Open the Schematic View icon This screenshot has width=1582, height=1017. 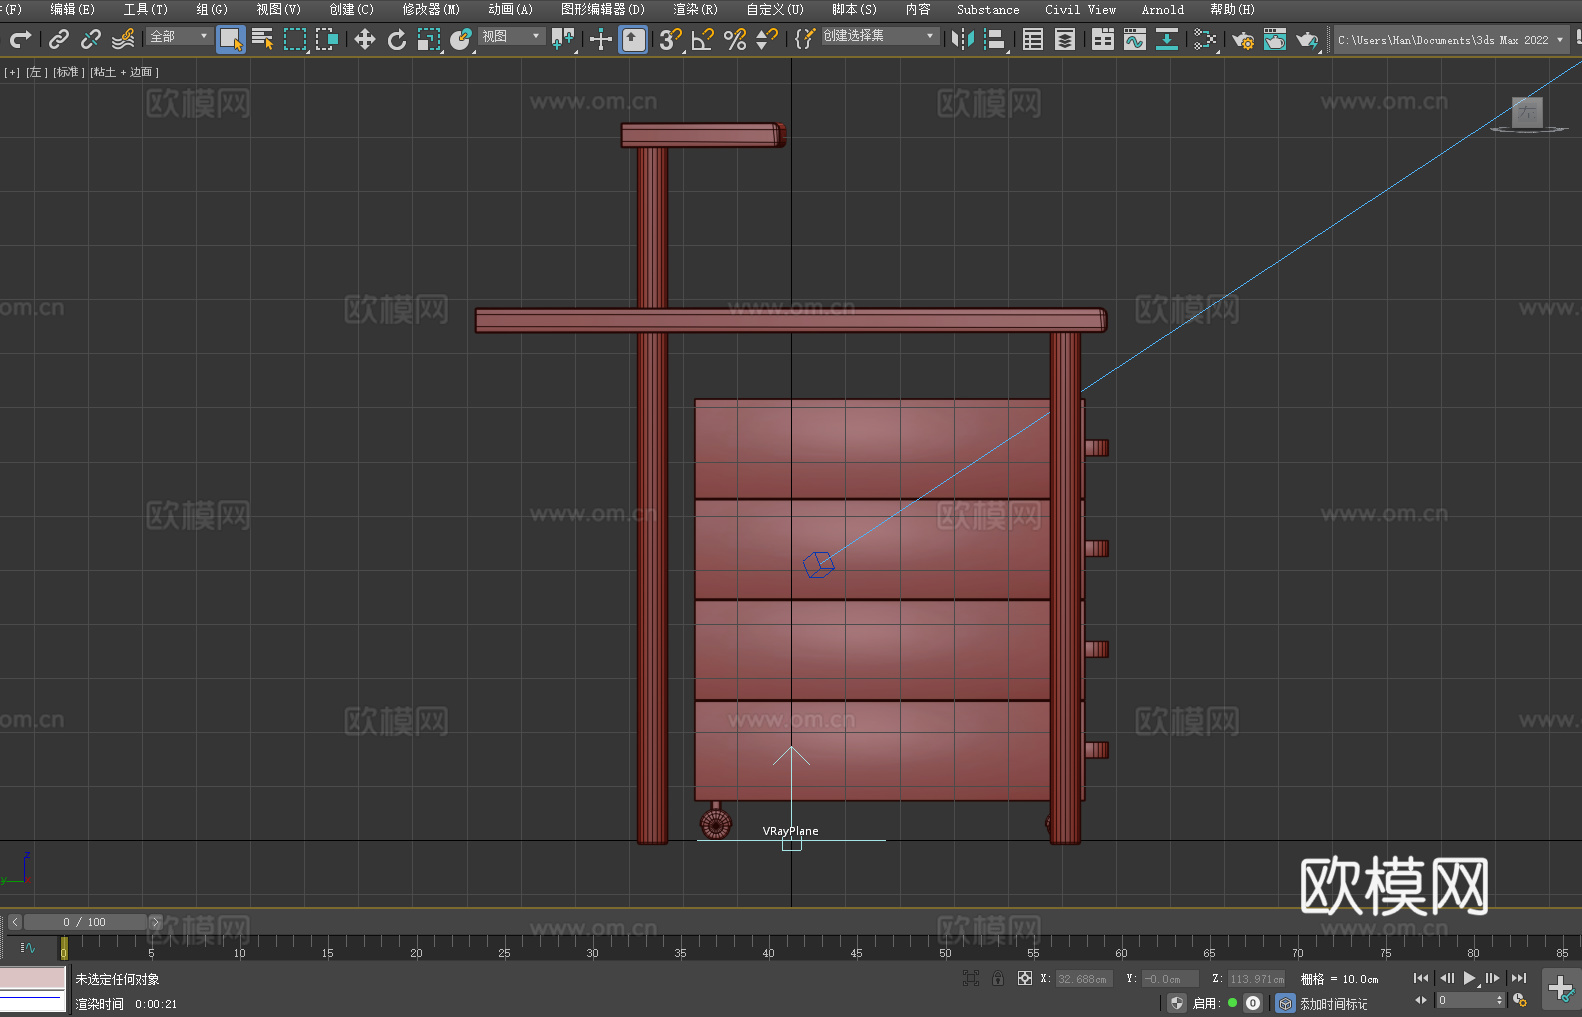pos(1205,39)
